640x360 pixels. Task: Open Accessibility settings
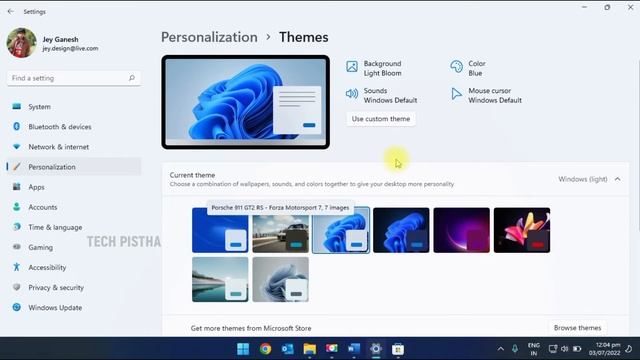[74, 267]
